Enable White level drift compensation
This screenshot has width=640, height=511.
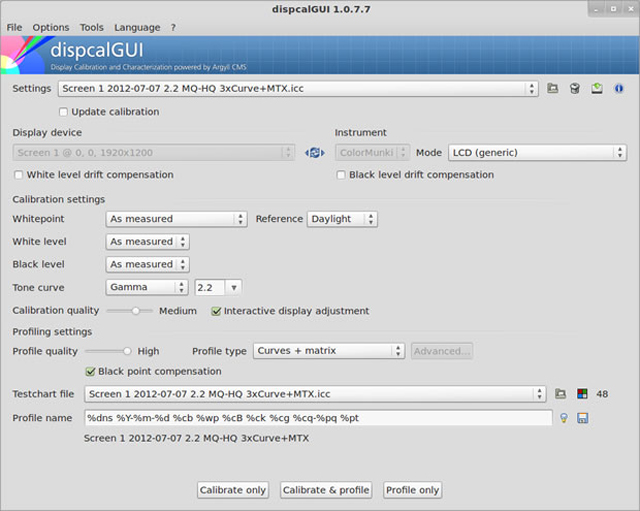click(x=18, y=175)
